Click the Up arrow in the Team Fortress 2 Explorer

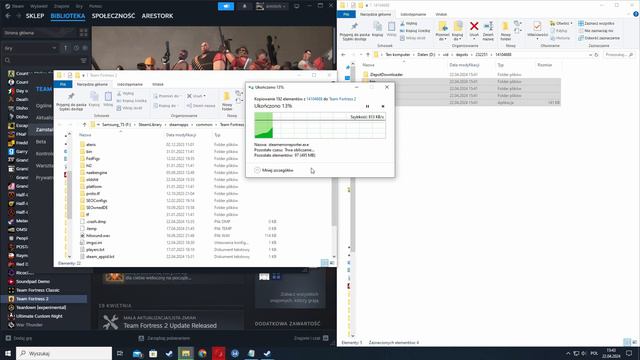pos(84,124)
